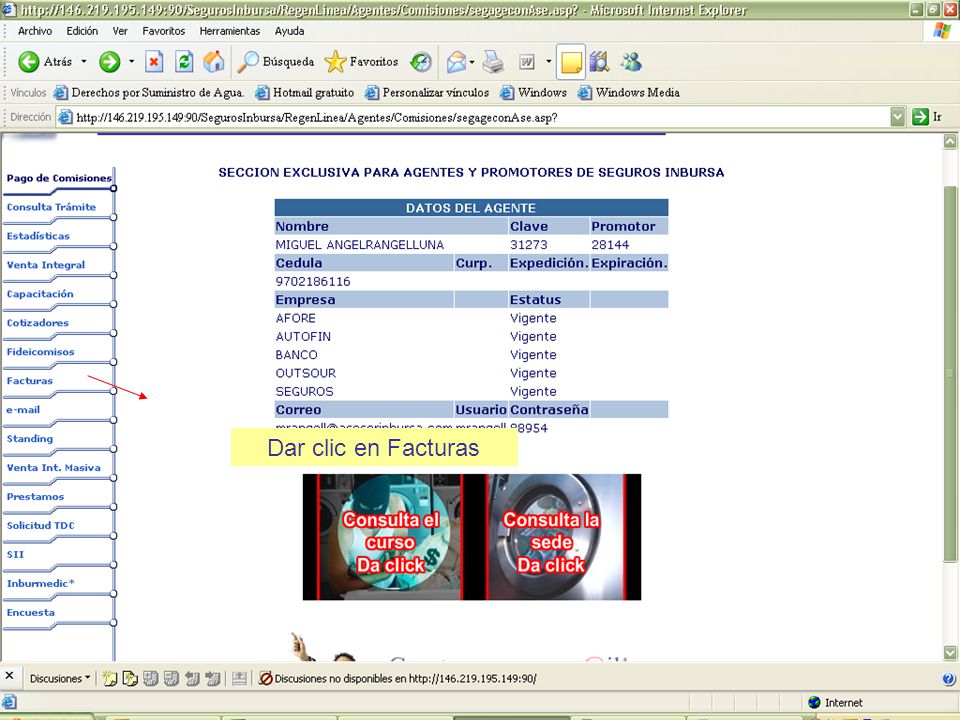This screenshot has width=960, height=720.
Task: Click the expand all discussions icon
Action: pyautogui.click(x=151, y=678)
